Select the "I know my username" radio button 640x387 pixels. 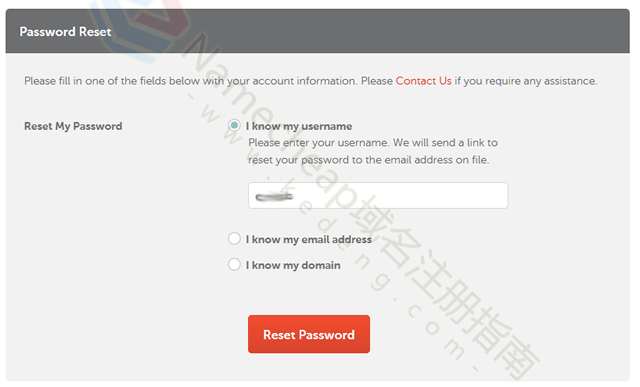point(234,125)
